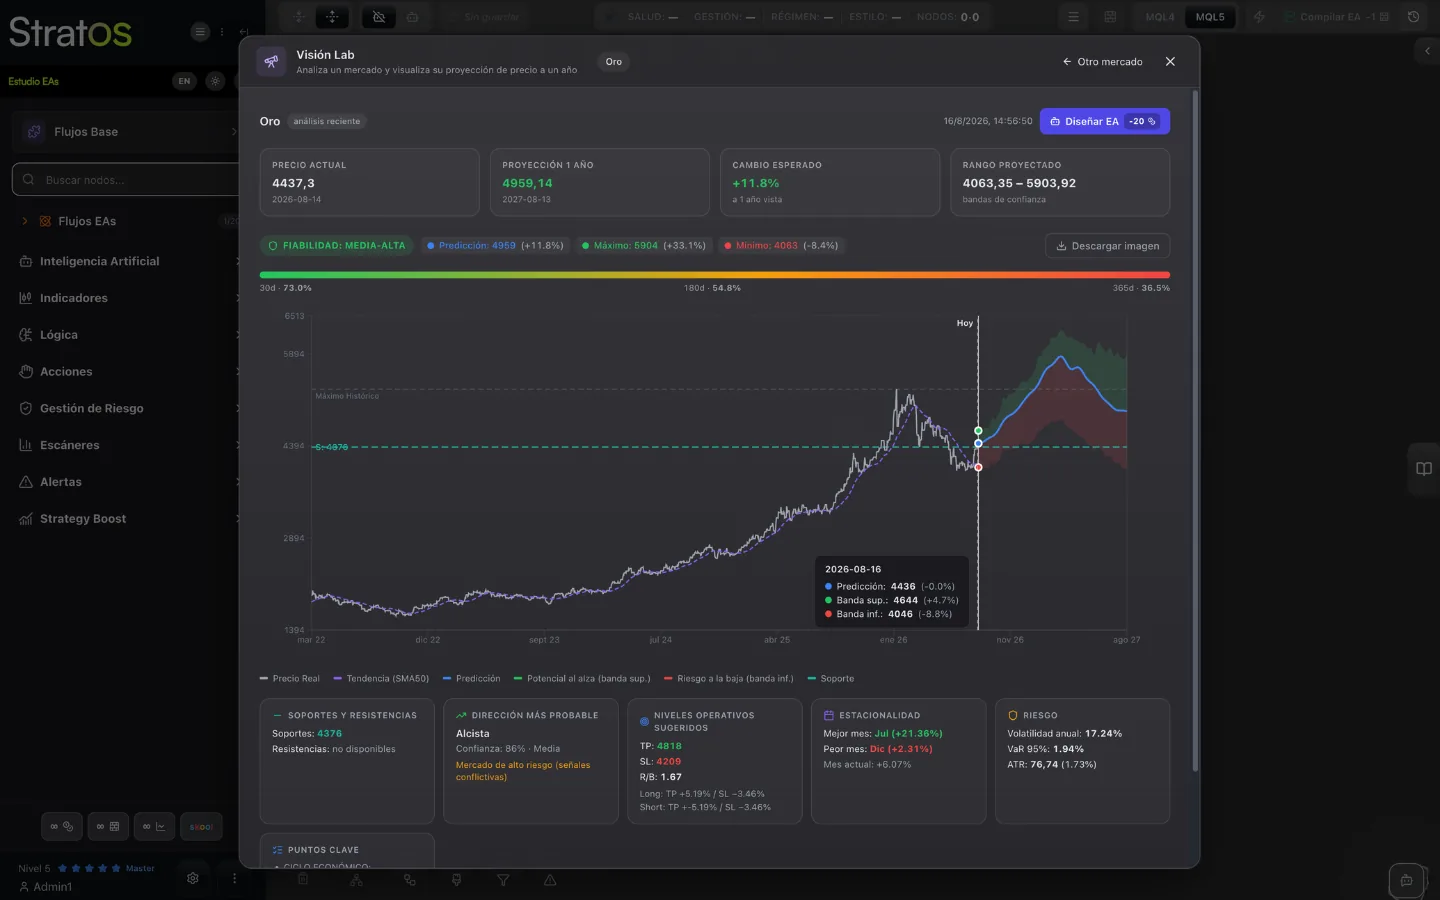Click the Mínimo: 4063 chip

(781, 245)
